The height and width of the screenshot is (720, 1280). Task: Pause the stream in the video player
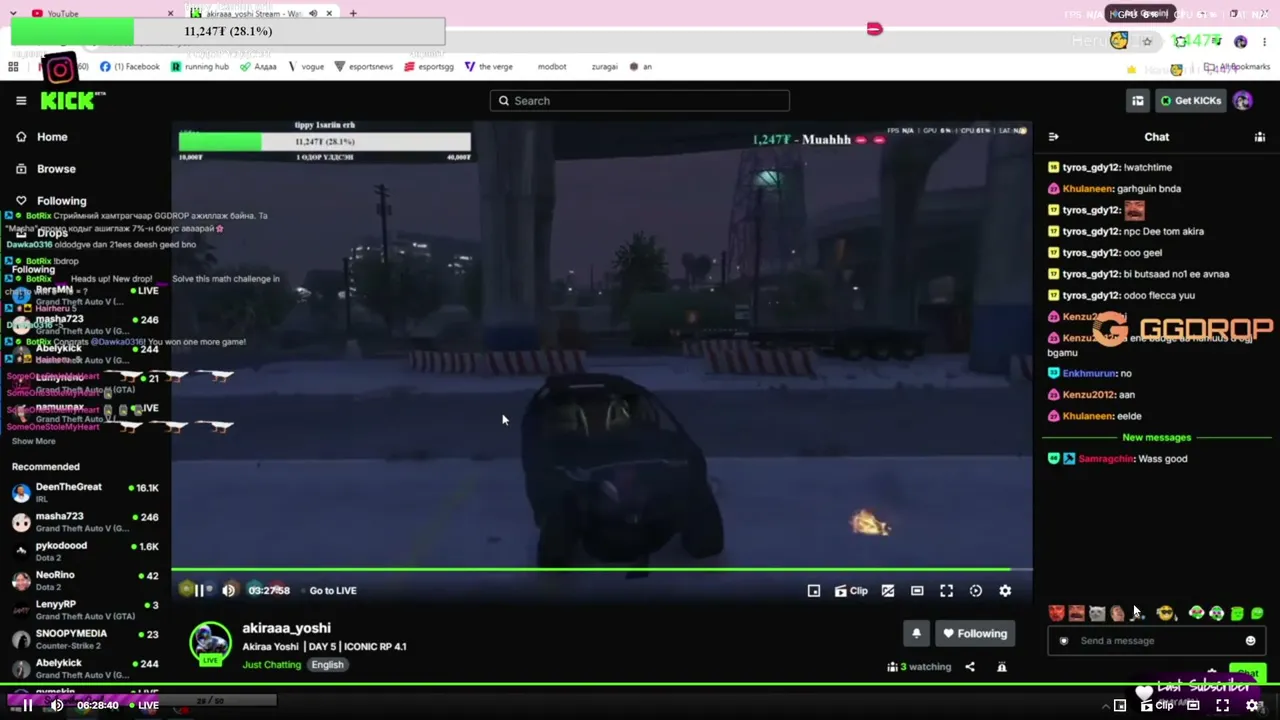coord(199,590)
